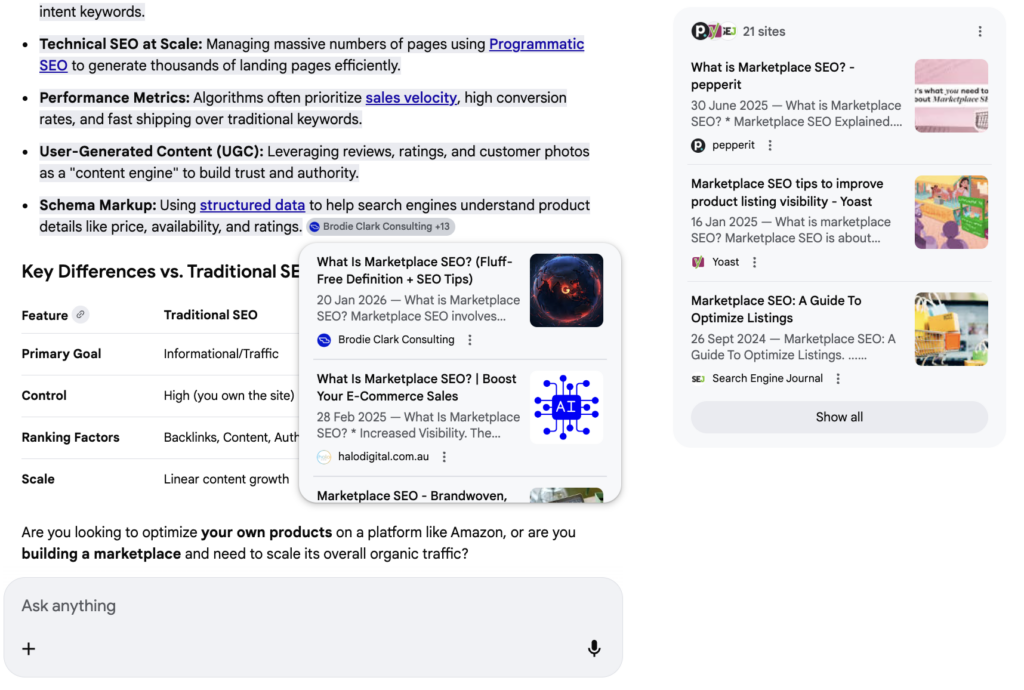Open the Search Engine Journal article thumbnail
The width and height of the screenshot is (1024, 690).
[x=951, y=329]
